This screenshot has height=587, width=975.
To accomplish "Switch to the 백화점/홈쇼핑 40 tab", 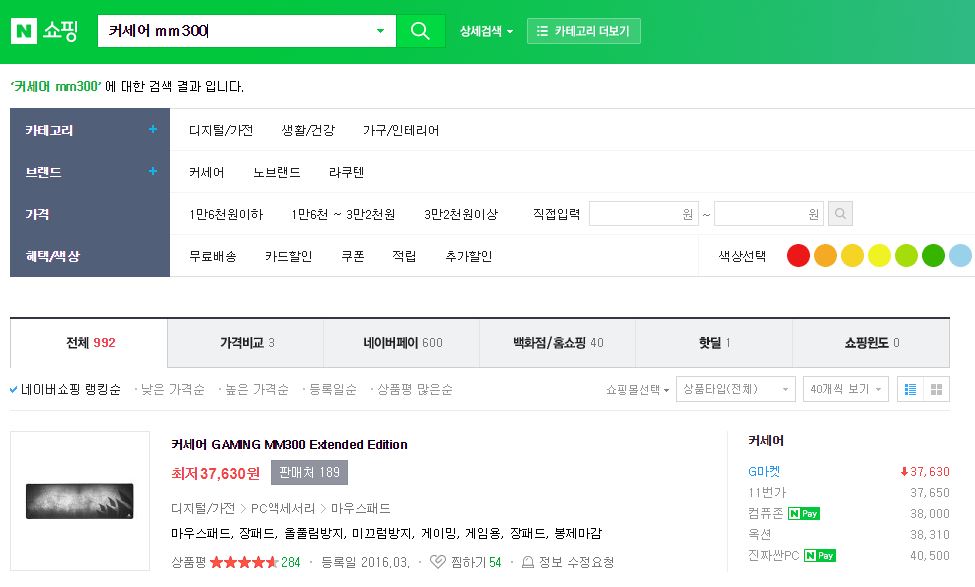I will click(558, 343).
